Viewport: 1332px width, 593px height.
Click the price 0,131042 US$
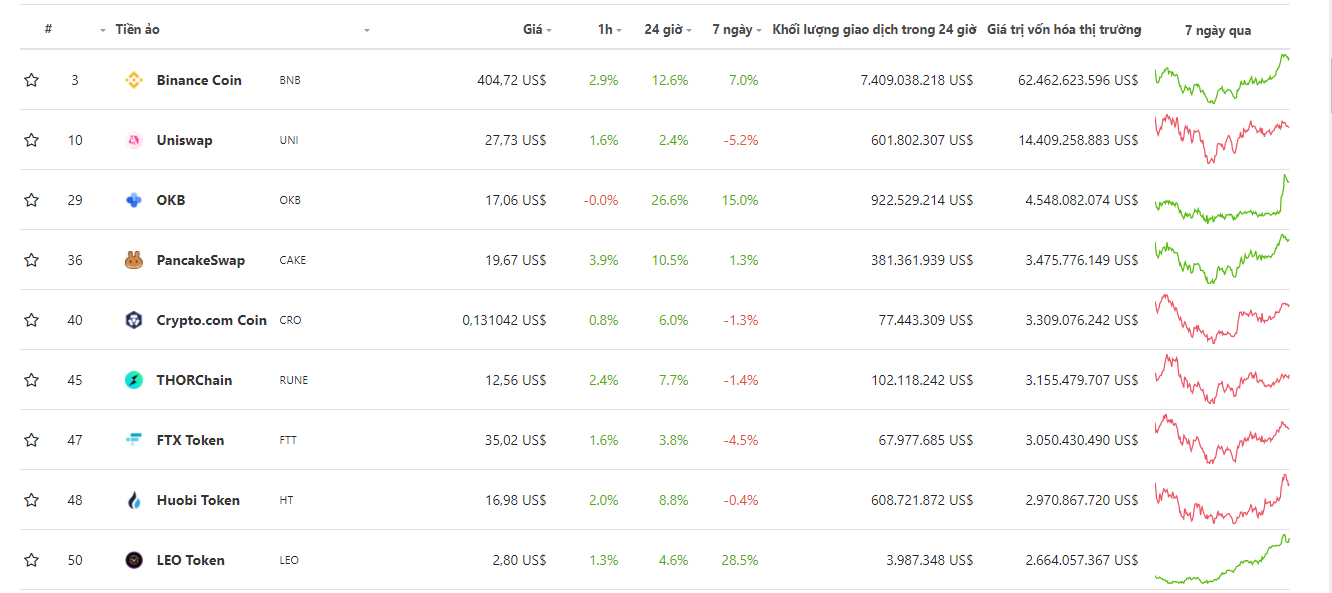click(x=505, y=320)
